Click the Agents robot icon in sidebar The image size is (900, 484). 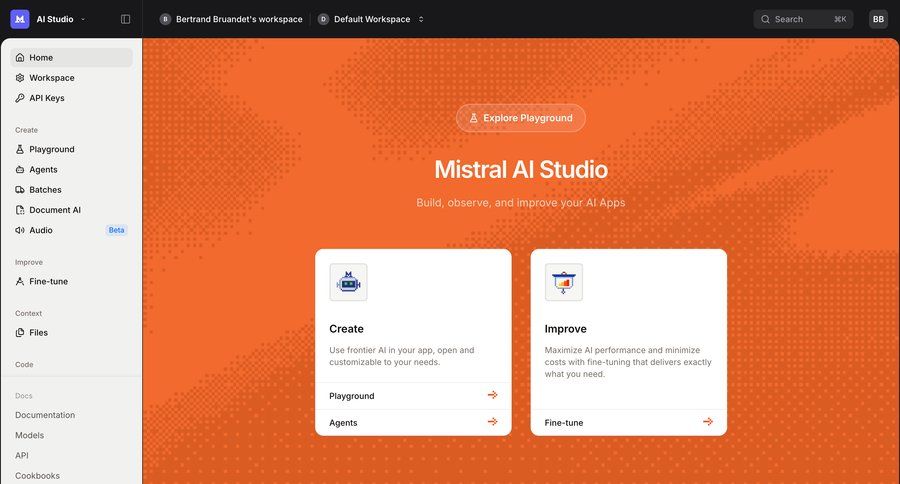20,169
